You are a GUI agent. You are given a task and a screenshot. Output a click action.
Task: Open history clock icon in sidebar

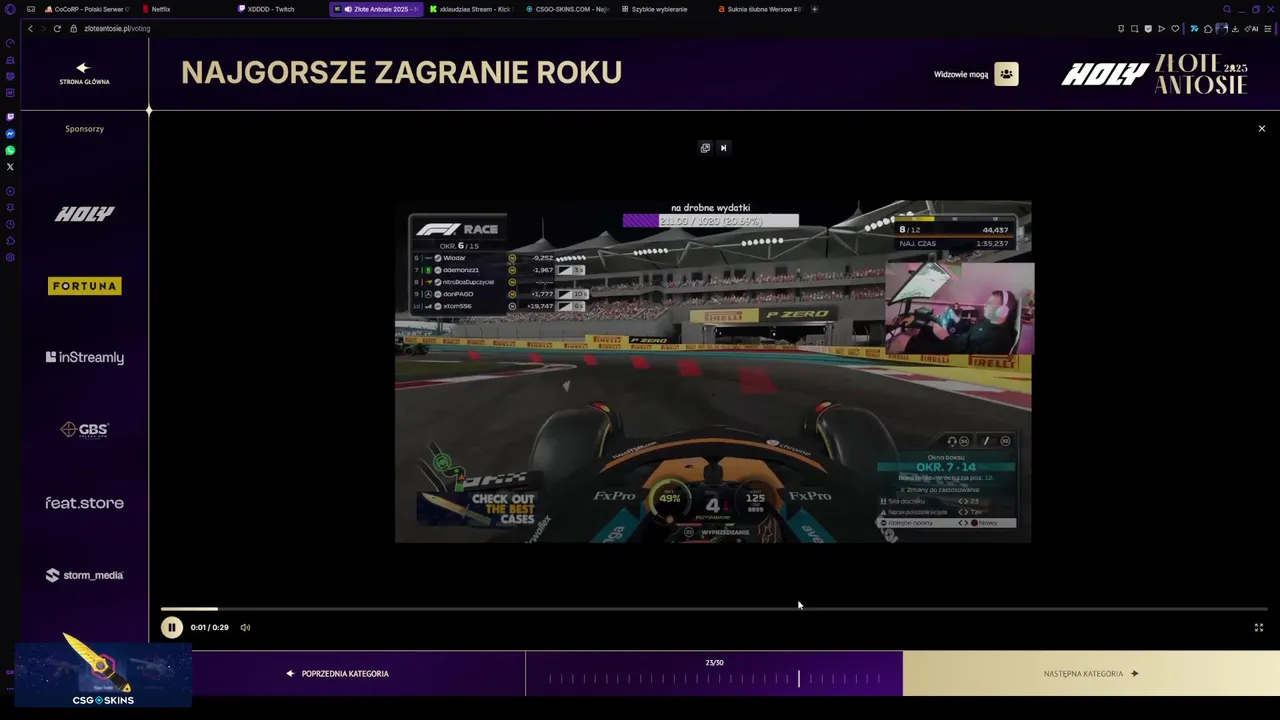pos(10,224)
